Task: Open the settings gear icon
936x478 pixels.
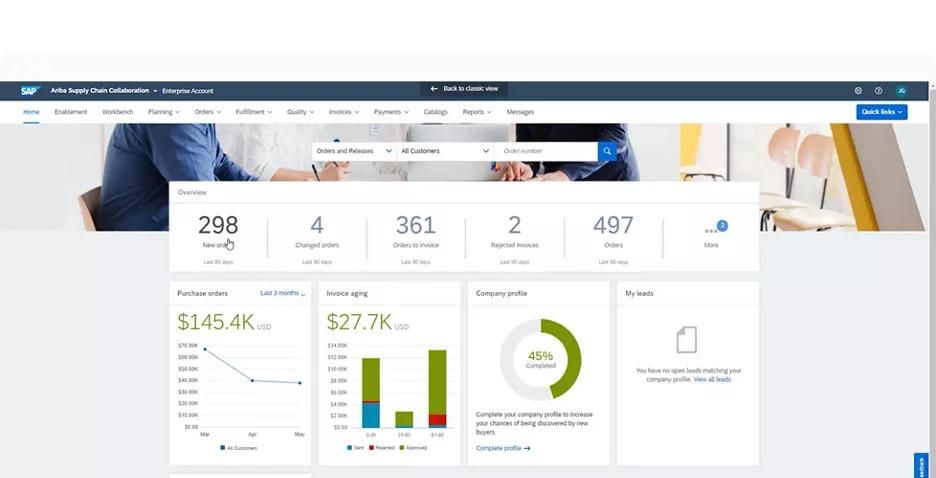Action: 858,91
